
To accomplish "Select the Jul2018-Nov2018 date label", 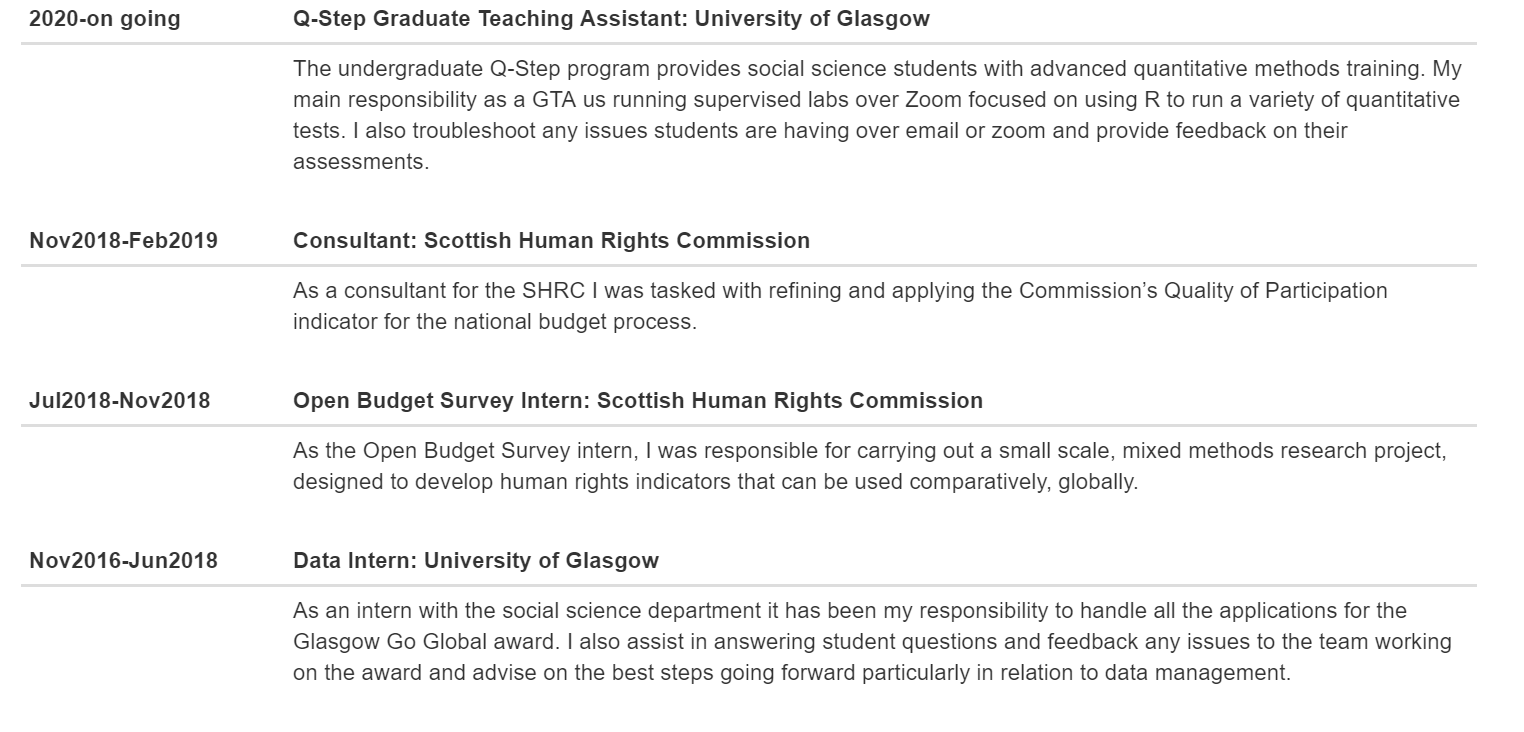I will point(120,401).
